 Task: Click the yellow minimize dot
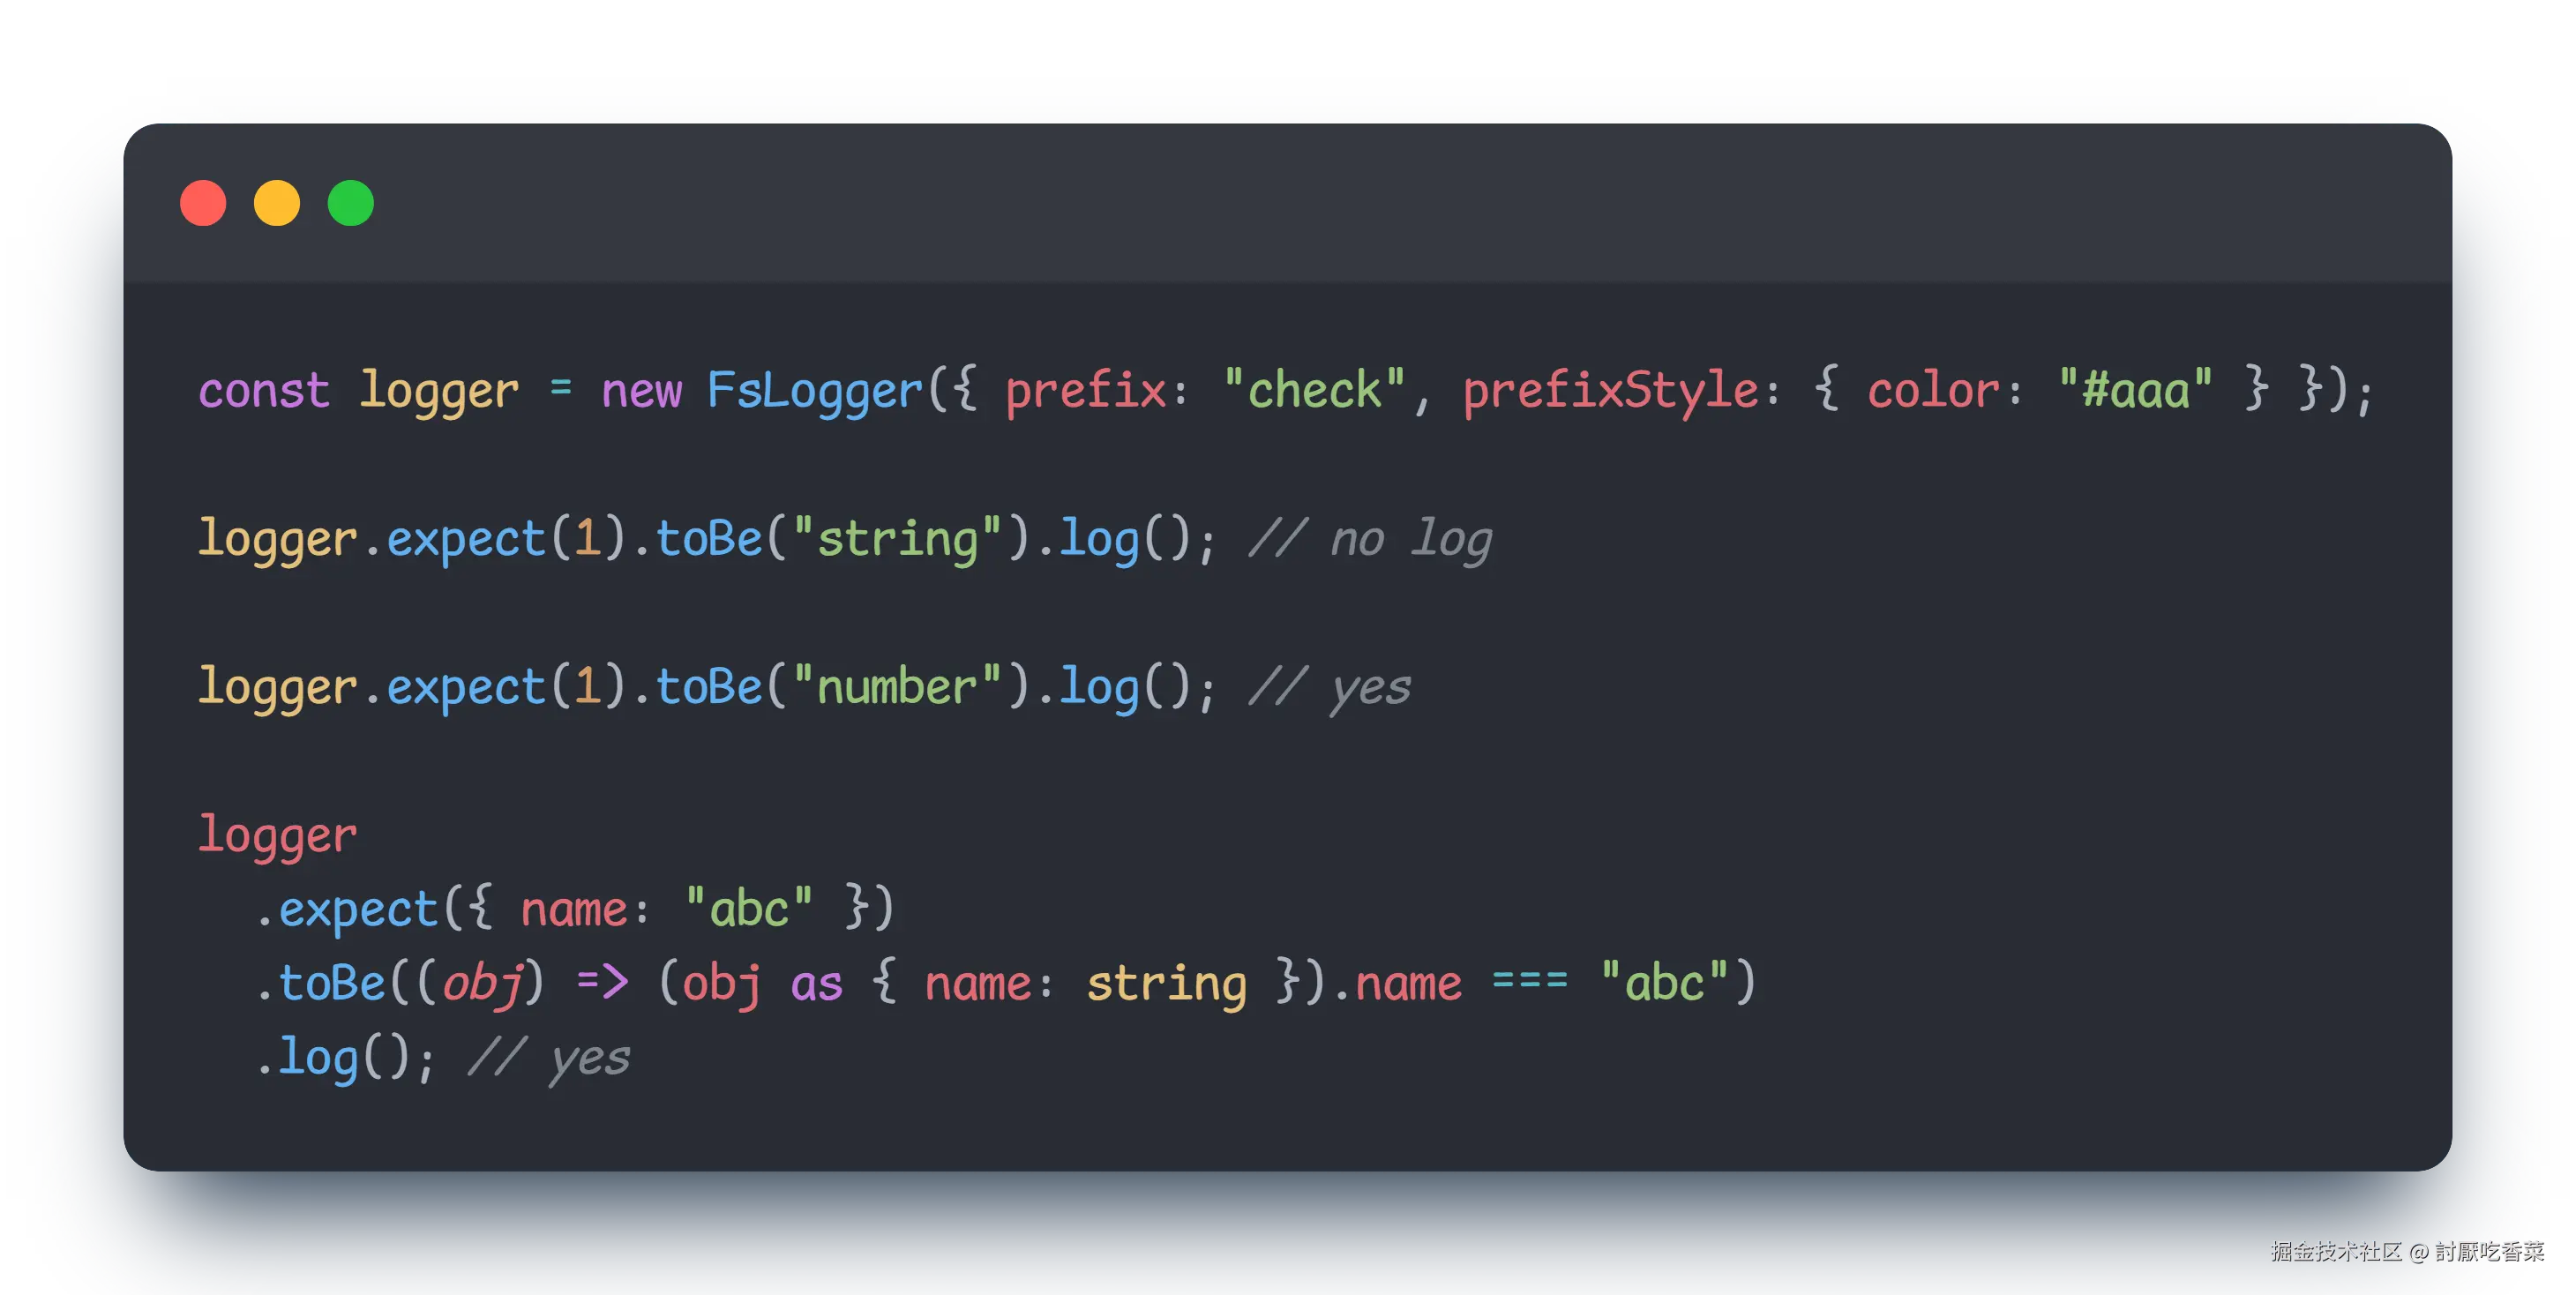(277, 203)
